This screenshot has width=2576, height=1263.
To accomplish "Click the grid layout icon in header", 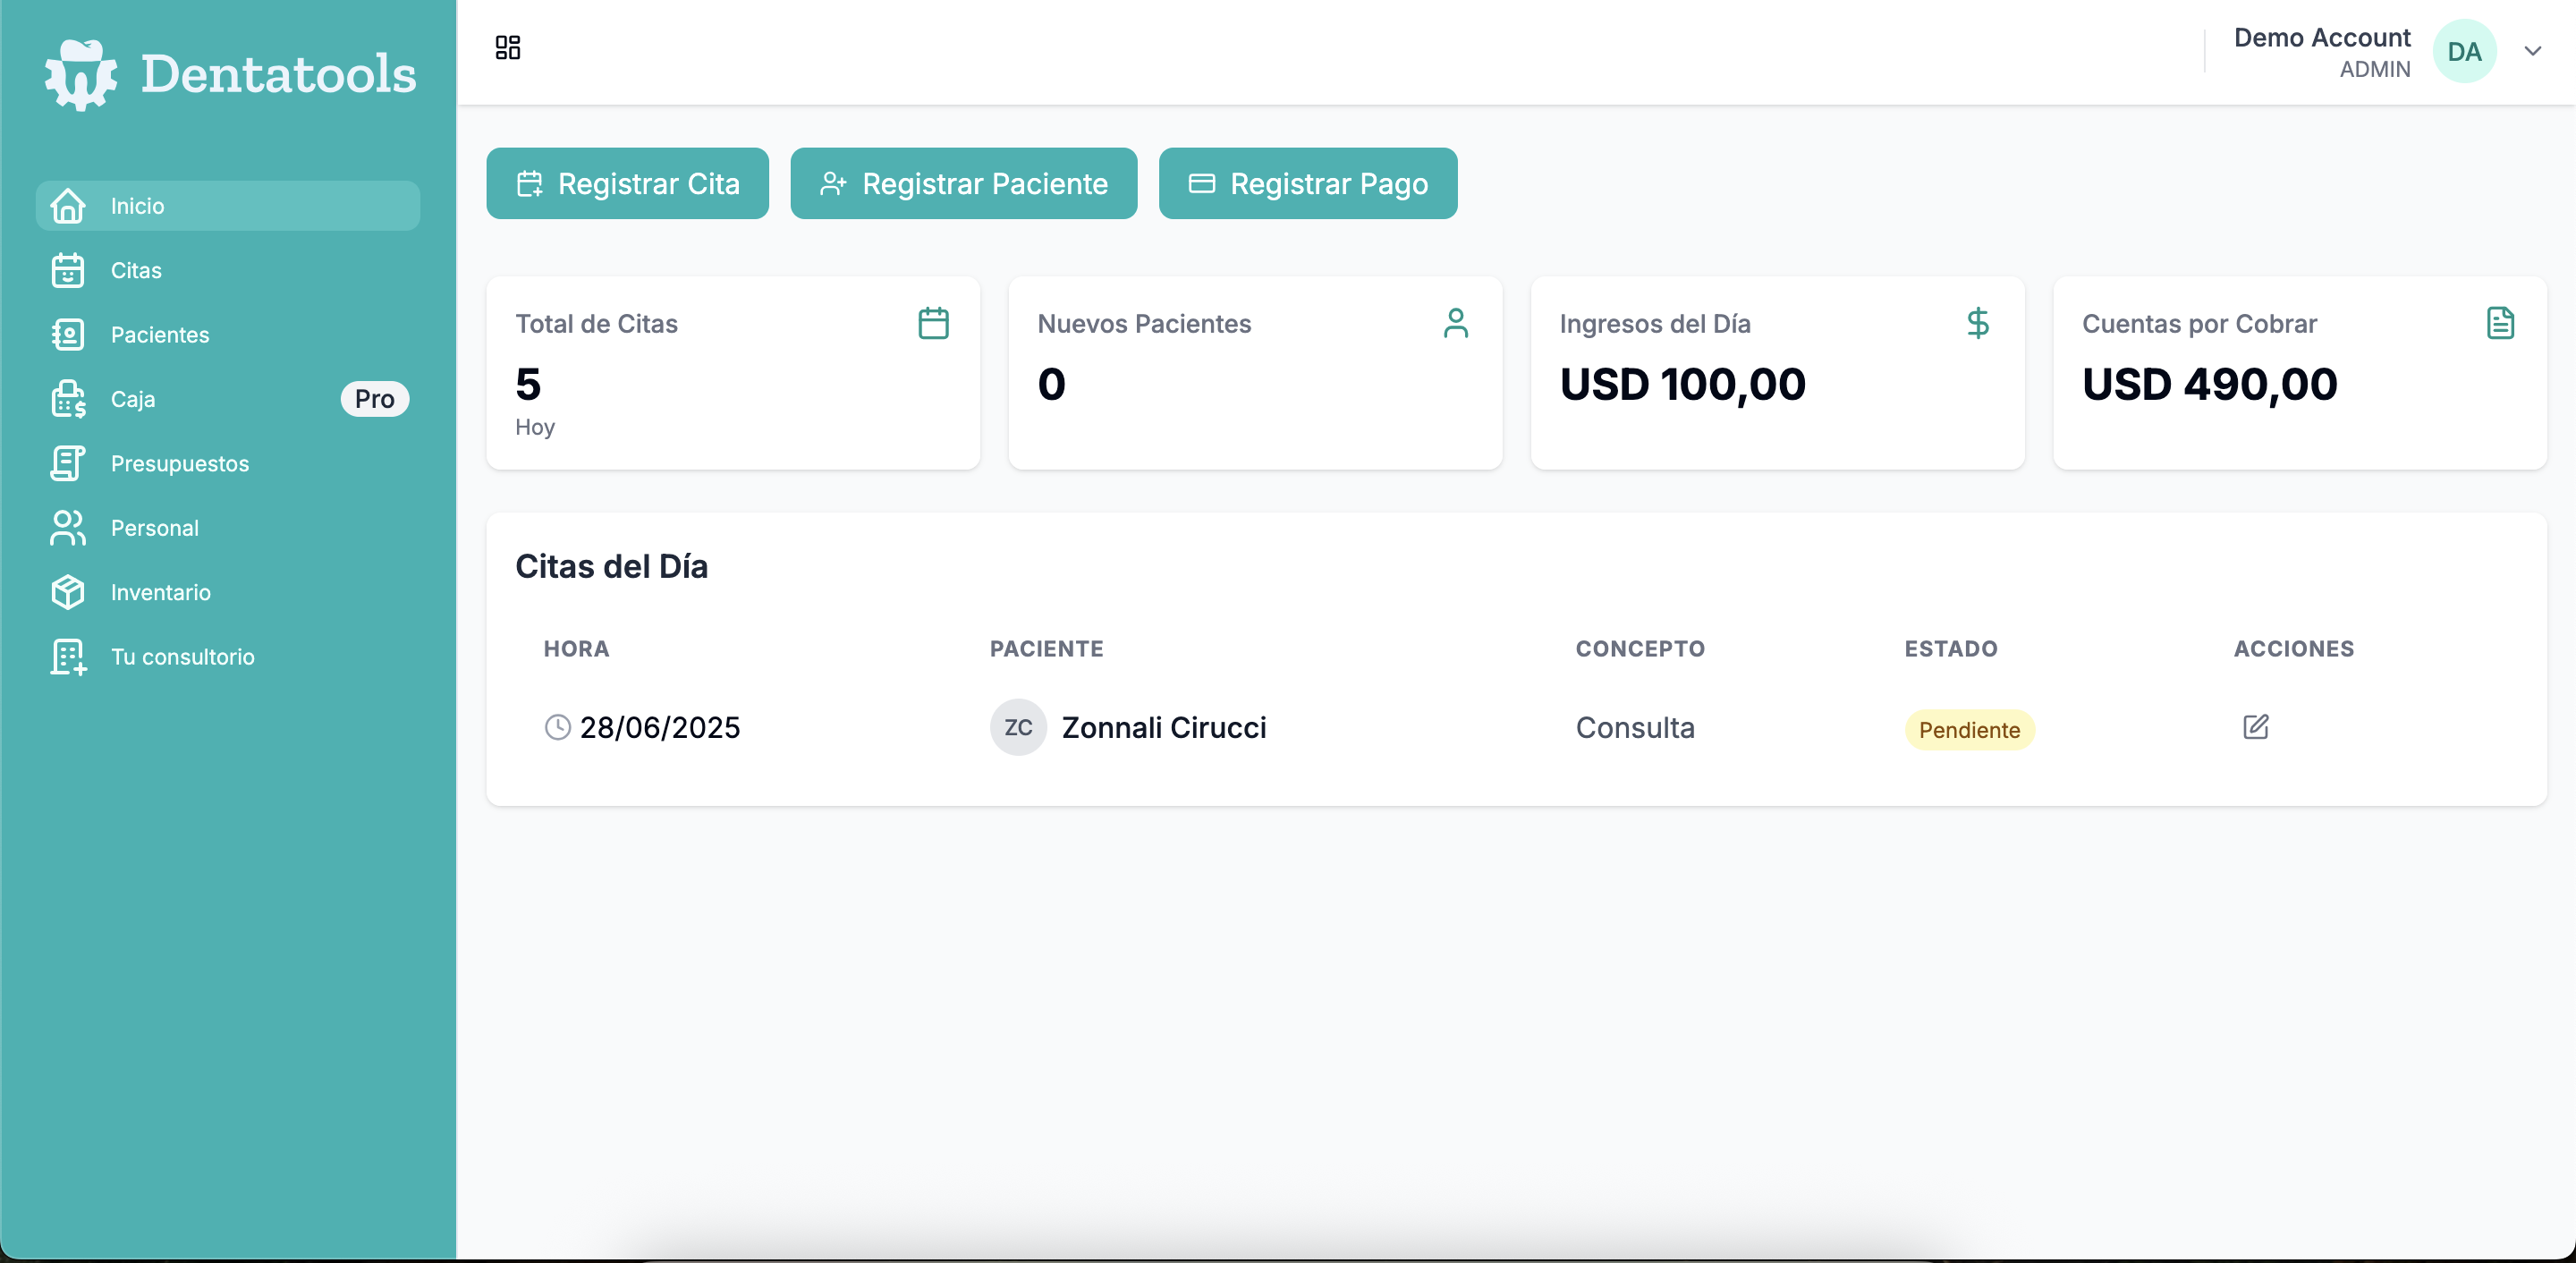I will pyautogui.click(x=508, y=47).
